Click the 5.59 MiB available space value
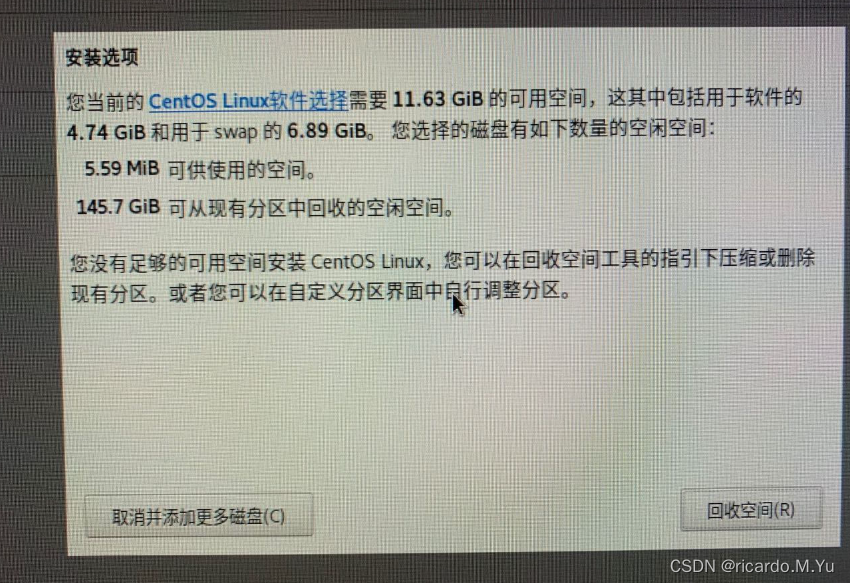The width and height of the screenshot is (850, 583). 121,169
